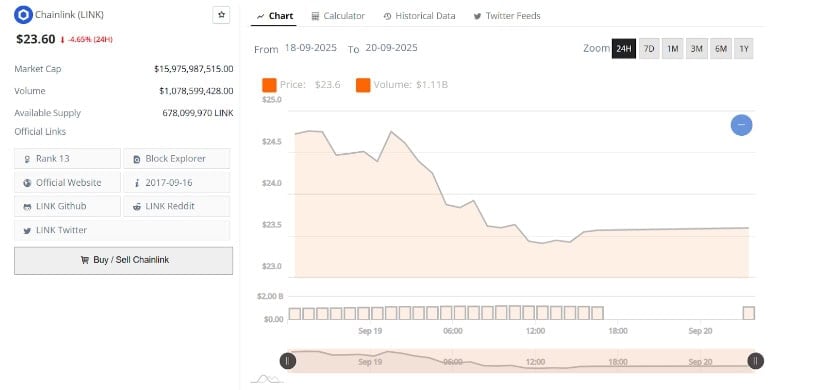The image size is (825, 390).
Task: Visit the Official Website link
Action: coord(67,183)
